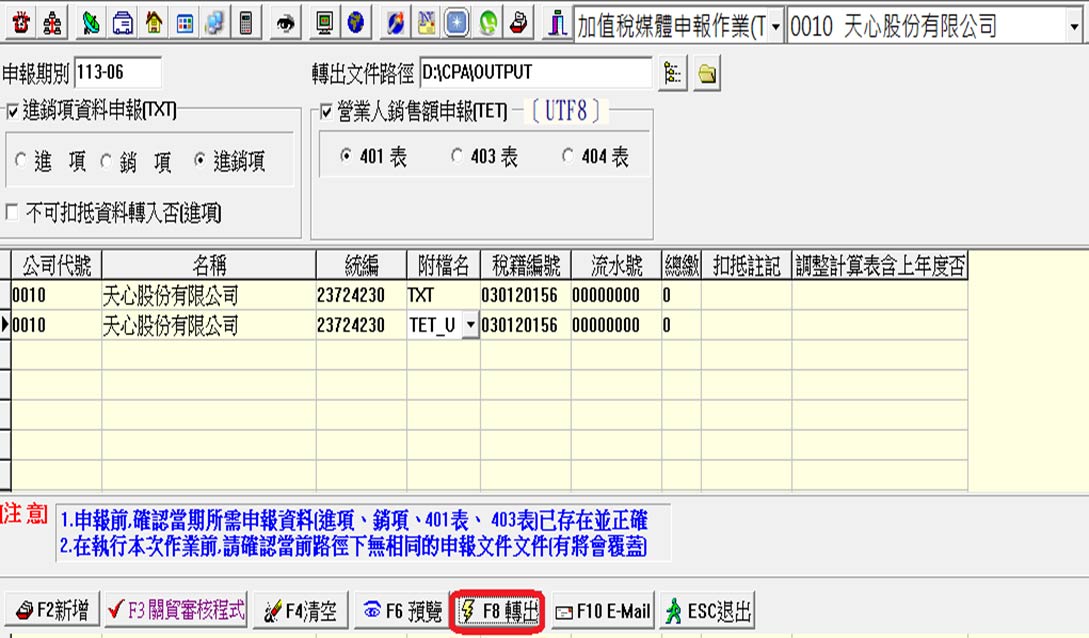Click the F6 預覽 preview button

pyautogui.click(x=402, y=611)
